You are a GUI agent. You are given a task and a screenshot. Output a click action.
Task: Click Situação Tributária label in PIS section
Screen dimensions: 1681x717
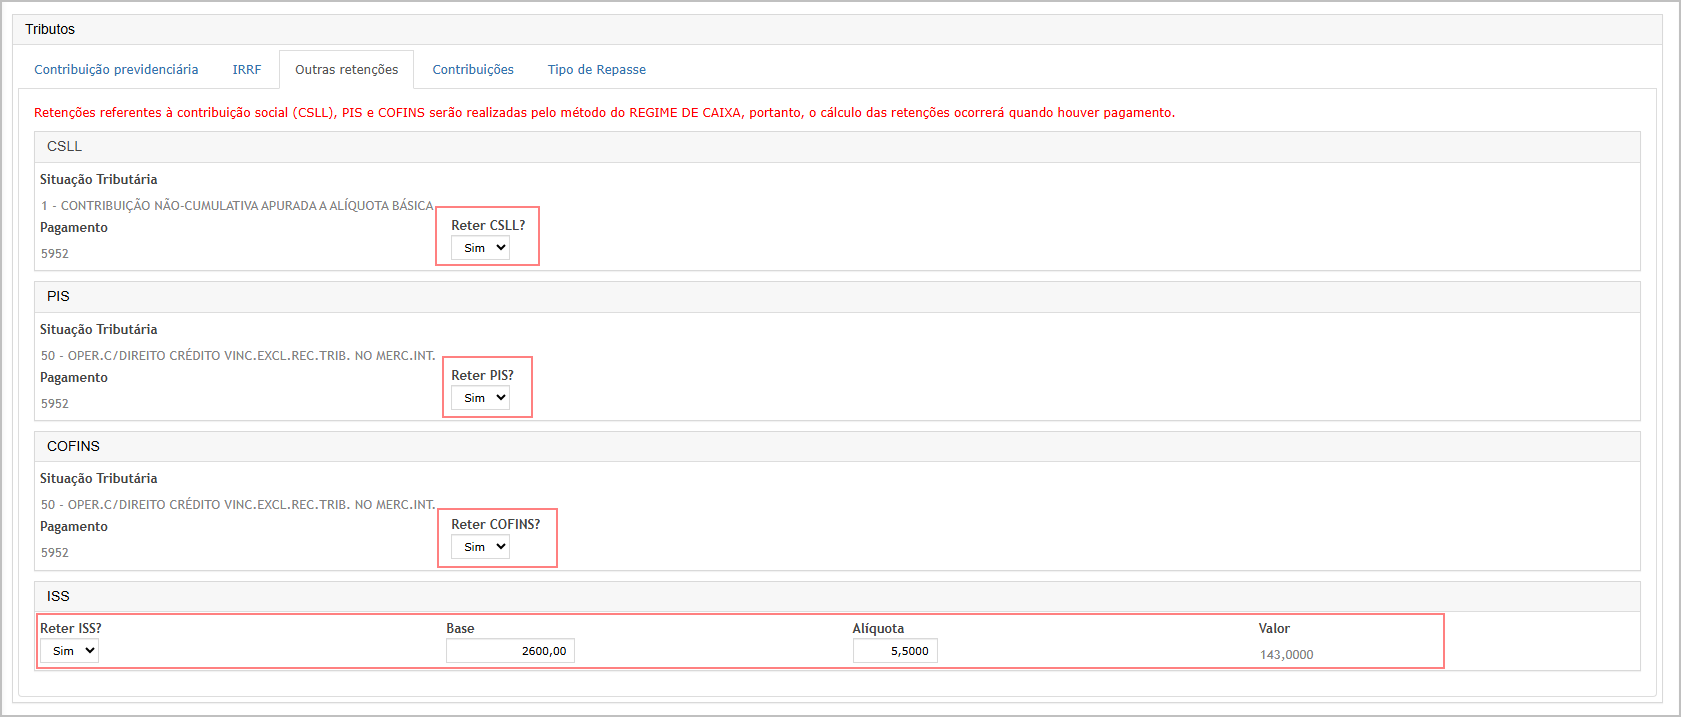pos(98,330)
